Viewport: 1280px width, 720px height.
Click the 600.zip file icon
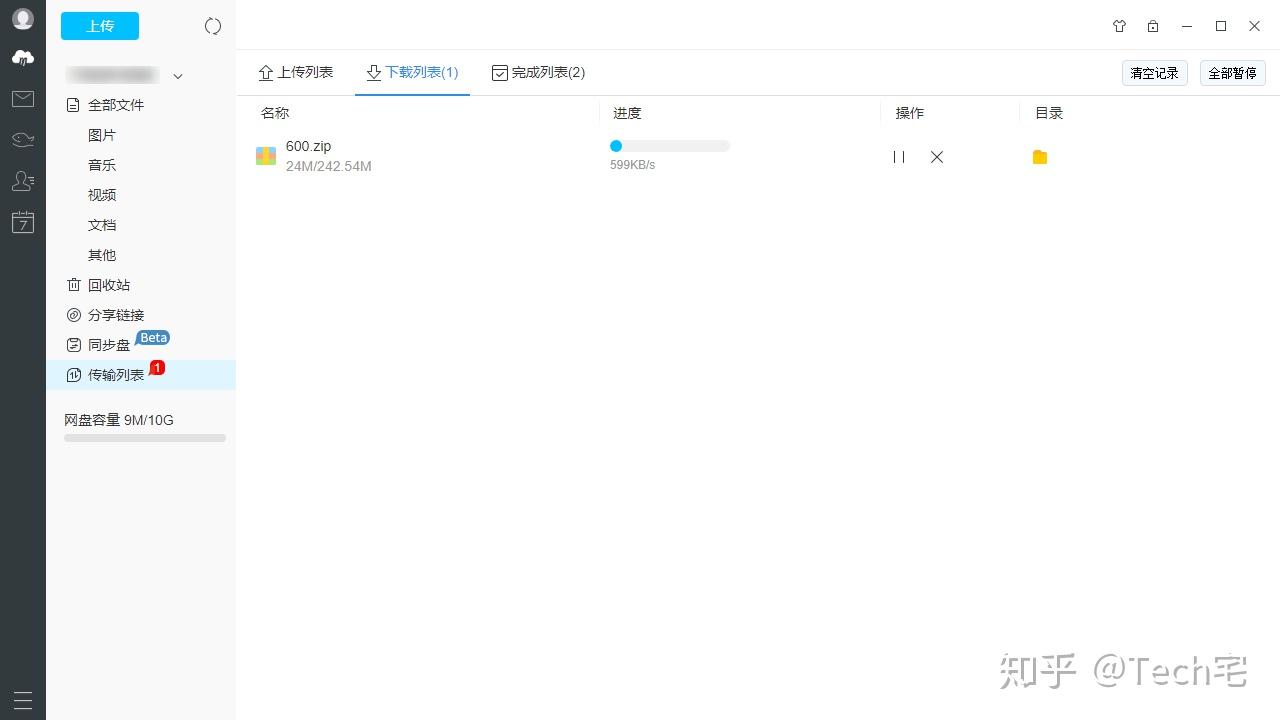(266, 156)
